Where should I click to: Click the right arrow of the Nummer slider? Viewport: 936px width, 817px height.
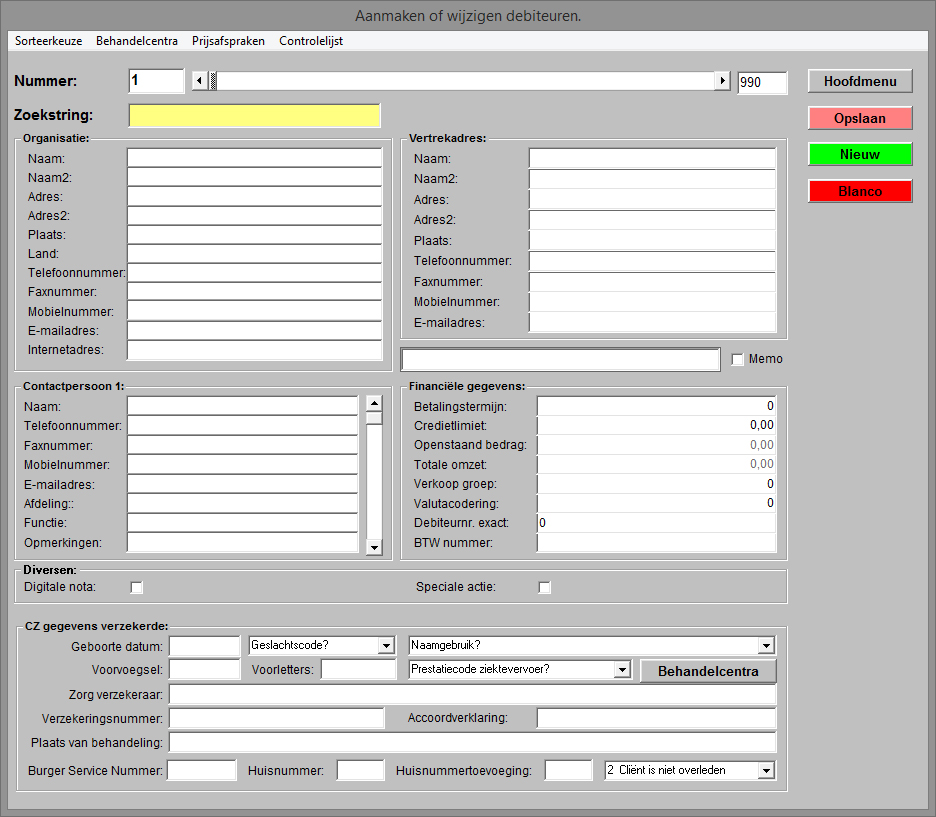click(x=722, y=81)
